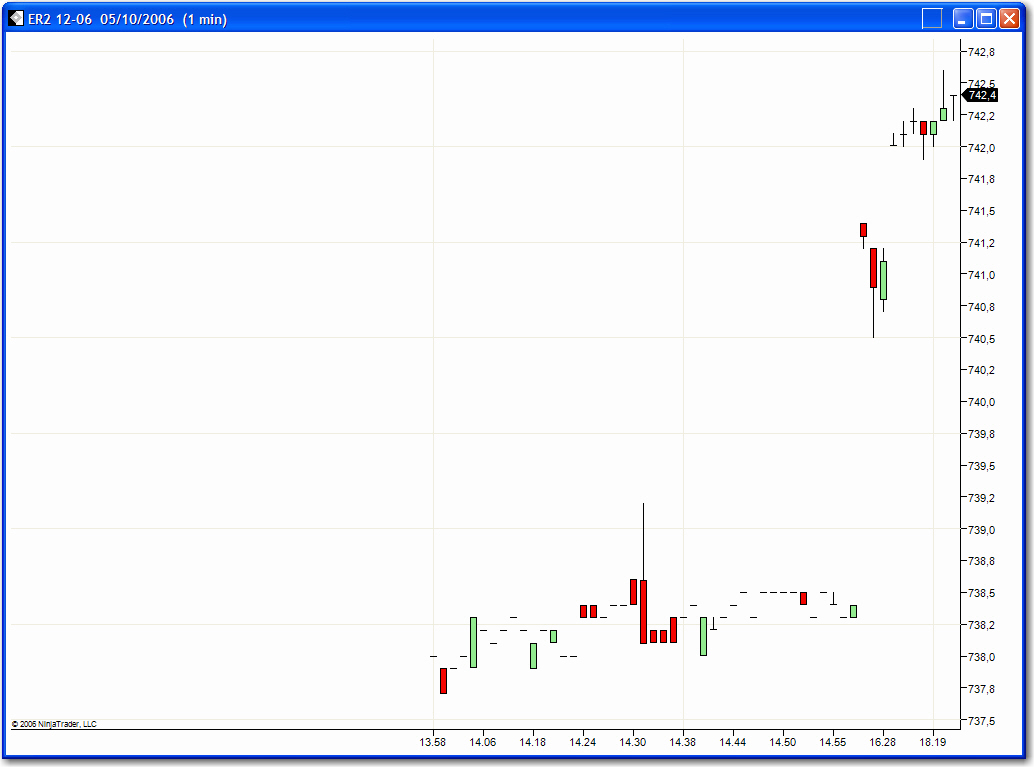Click the 738,0 price axis label
This screenshot has width=1034, height=767.
click(981, 657)
